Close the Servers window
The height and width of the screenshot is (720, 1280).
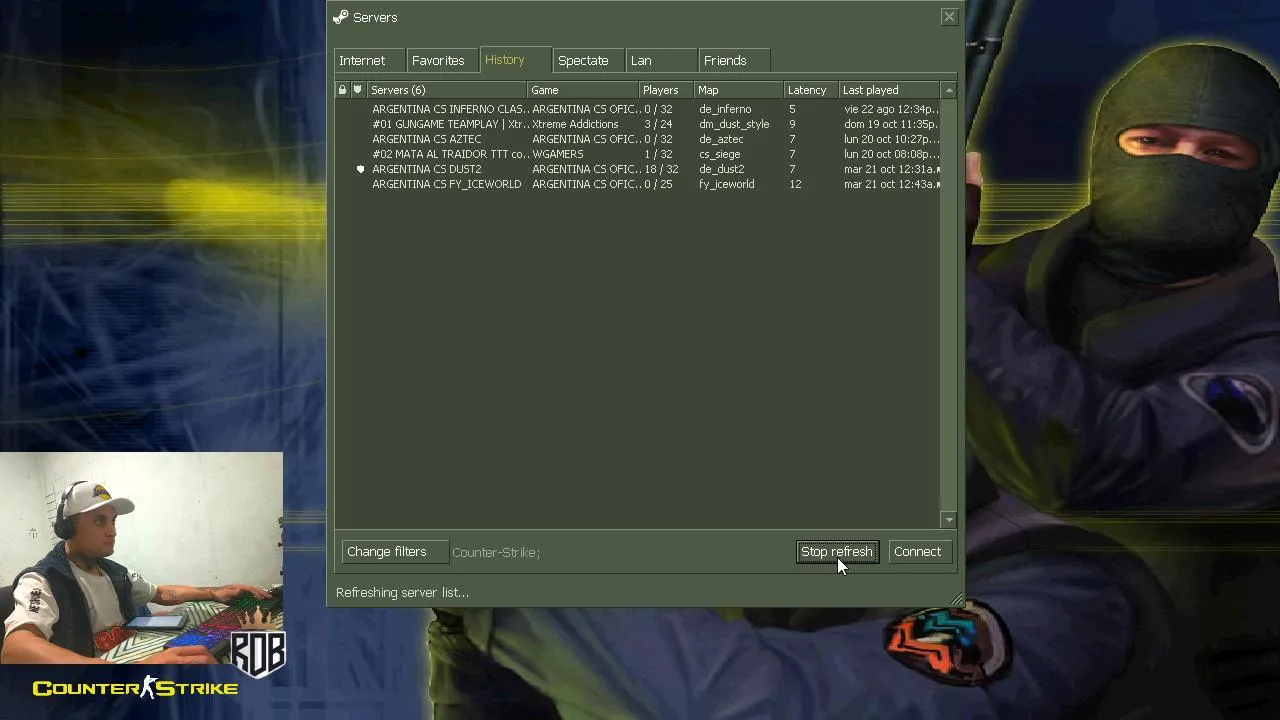(949, 17)
